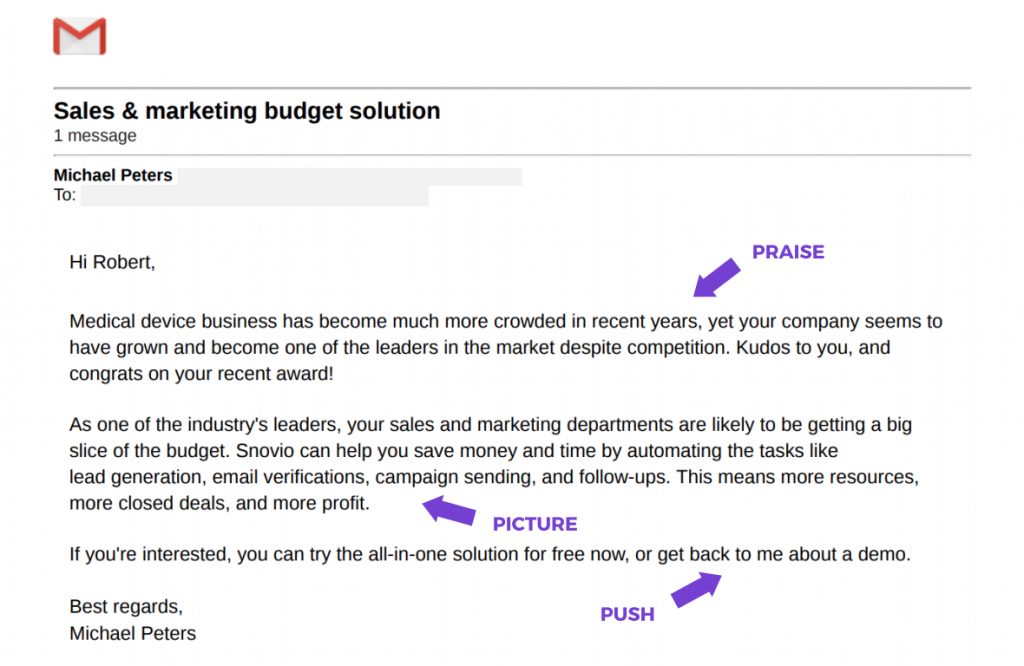Select the red envelope Gmail icon
Screen dimensions: 1024x666
[78, 35]
